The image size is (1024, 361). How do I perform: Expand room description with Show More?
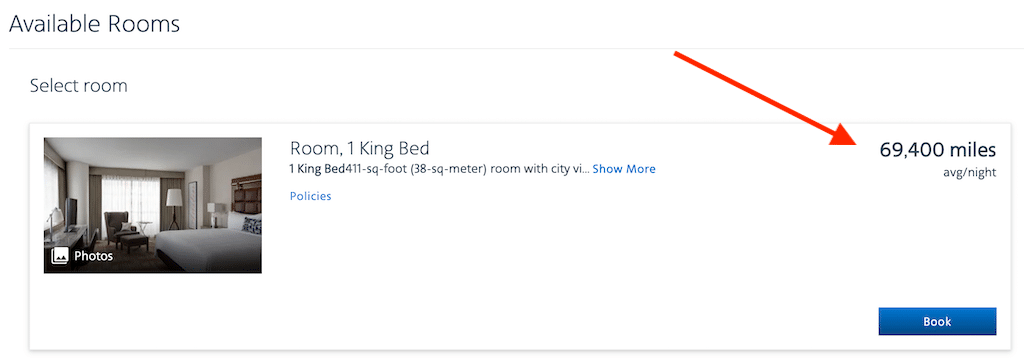coord(624,169)
